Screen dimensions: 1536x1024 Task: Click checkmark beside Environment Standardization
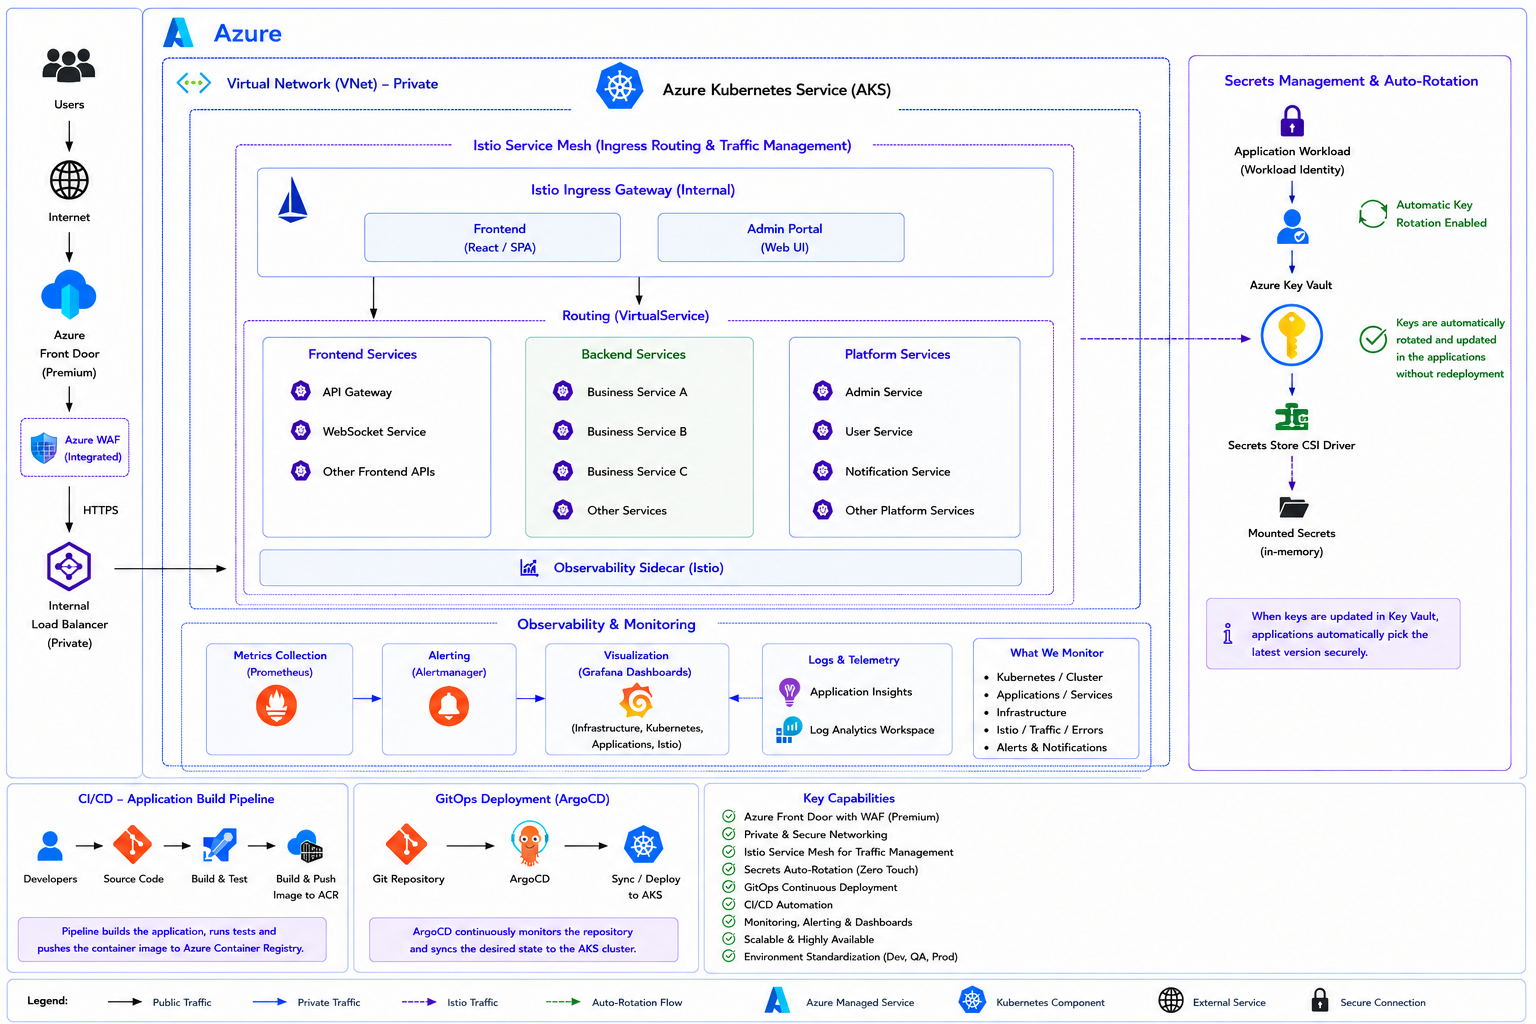point(729,956)
